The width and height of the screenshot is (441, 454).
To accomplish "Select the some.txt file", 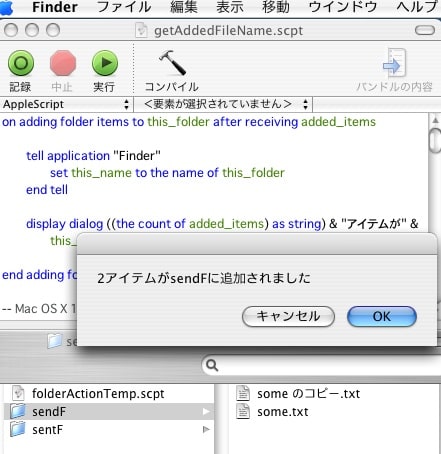I will (282, 412).
